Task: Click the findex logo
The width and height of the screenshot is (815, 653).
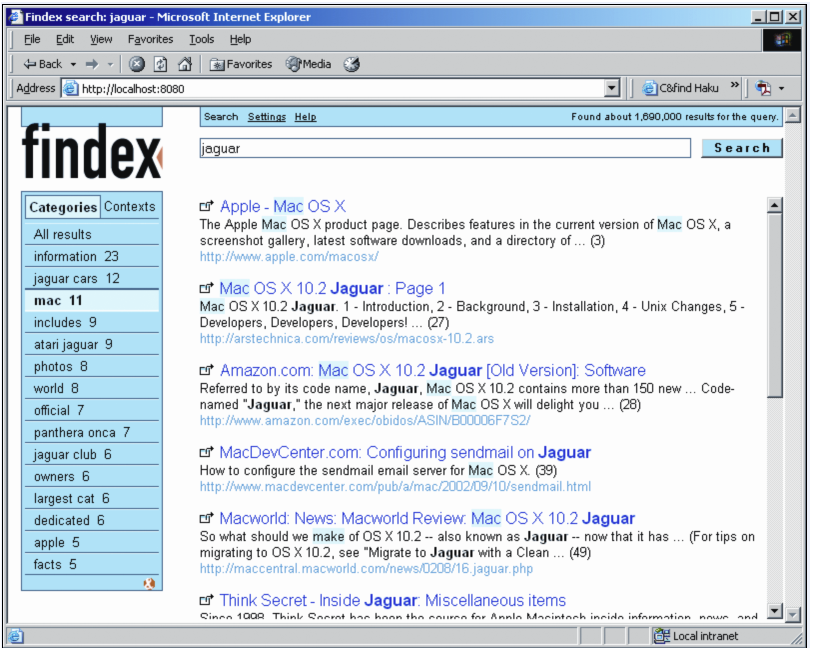Action: (92, 151)
